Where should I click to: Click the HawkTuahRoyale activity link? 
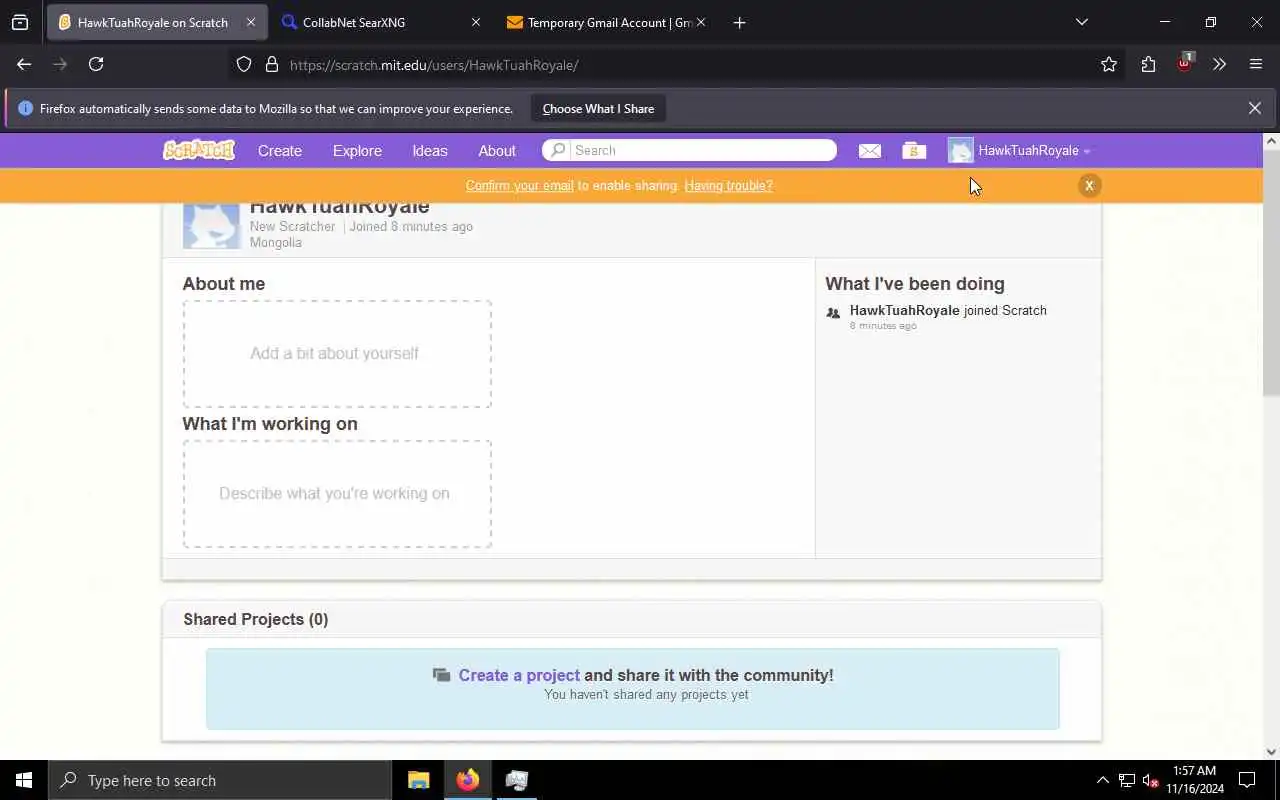pyautogui.click(x=904, y=310)
